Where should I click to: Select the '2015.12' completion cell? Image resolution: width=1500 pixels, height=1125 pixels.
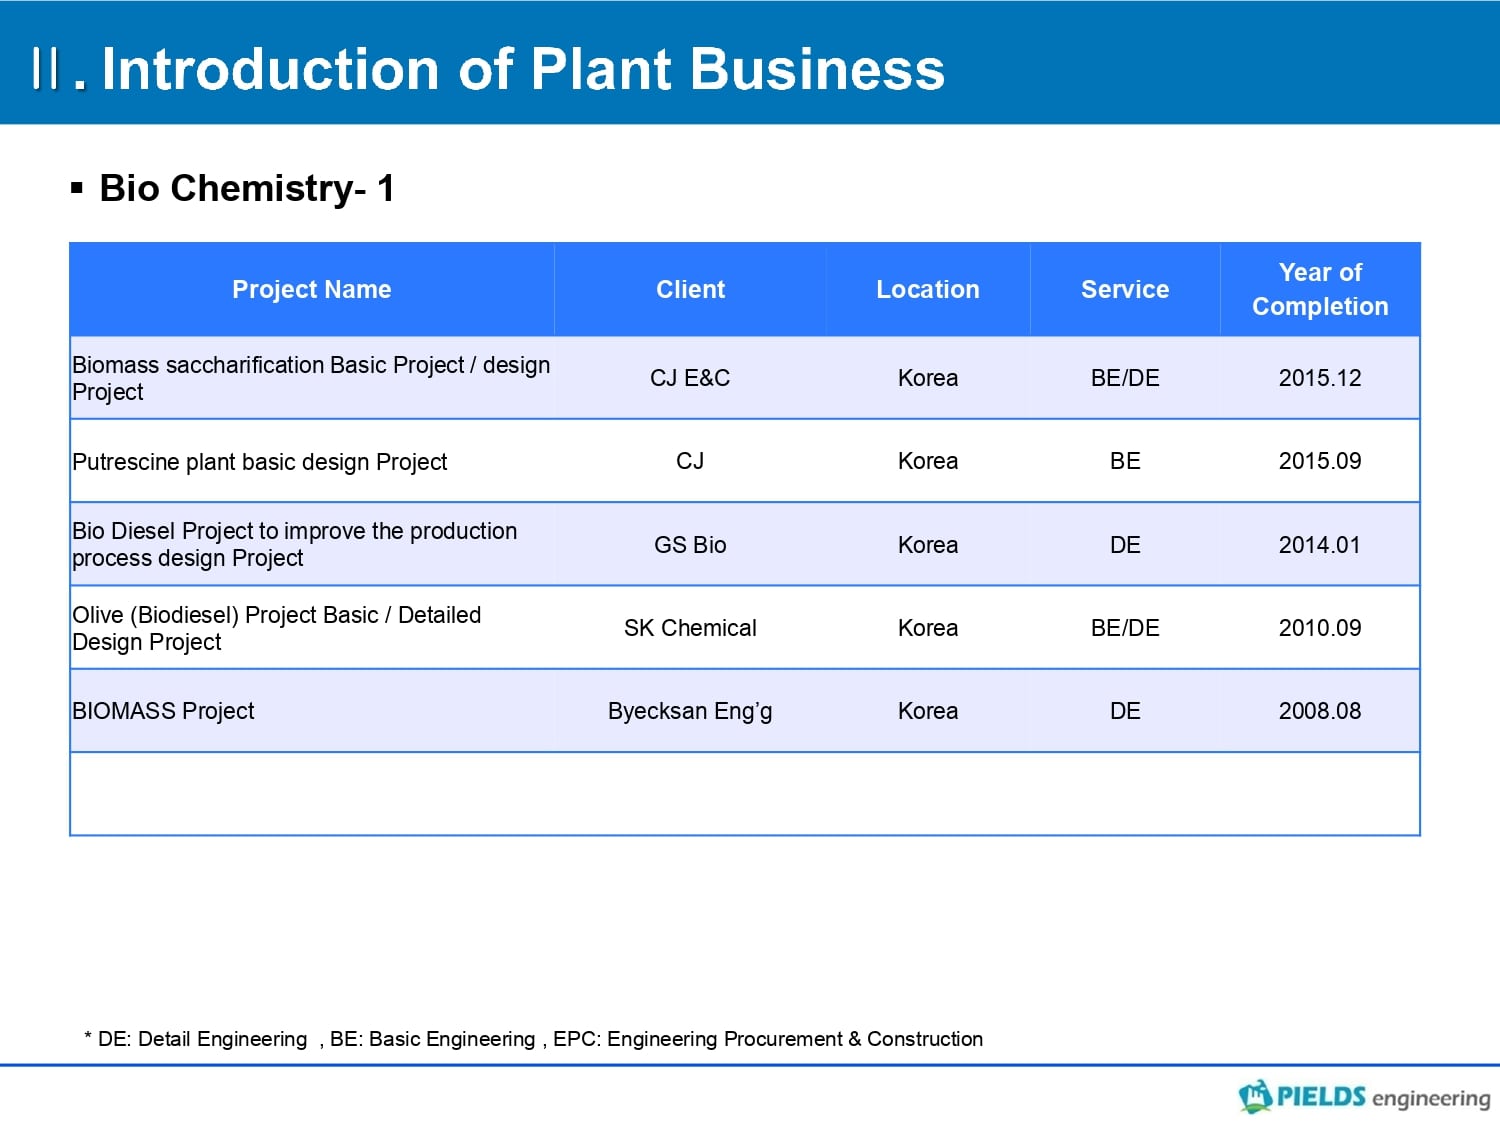tap(1320, 378)
